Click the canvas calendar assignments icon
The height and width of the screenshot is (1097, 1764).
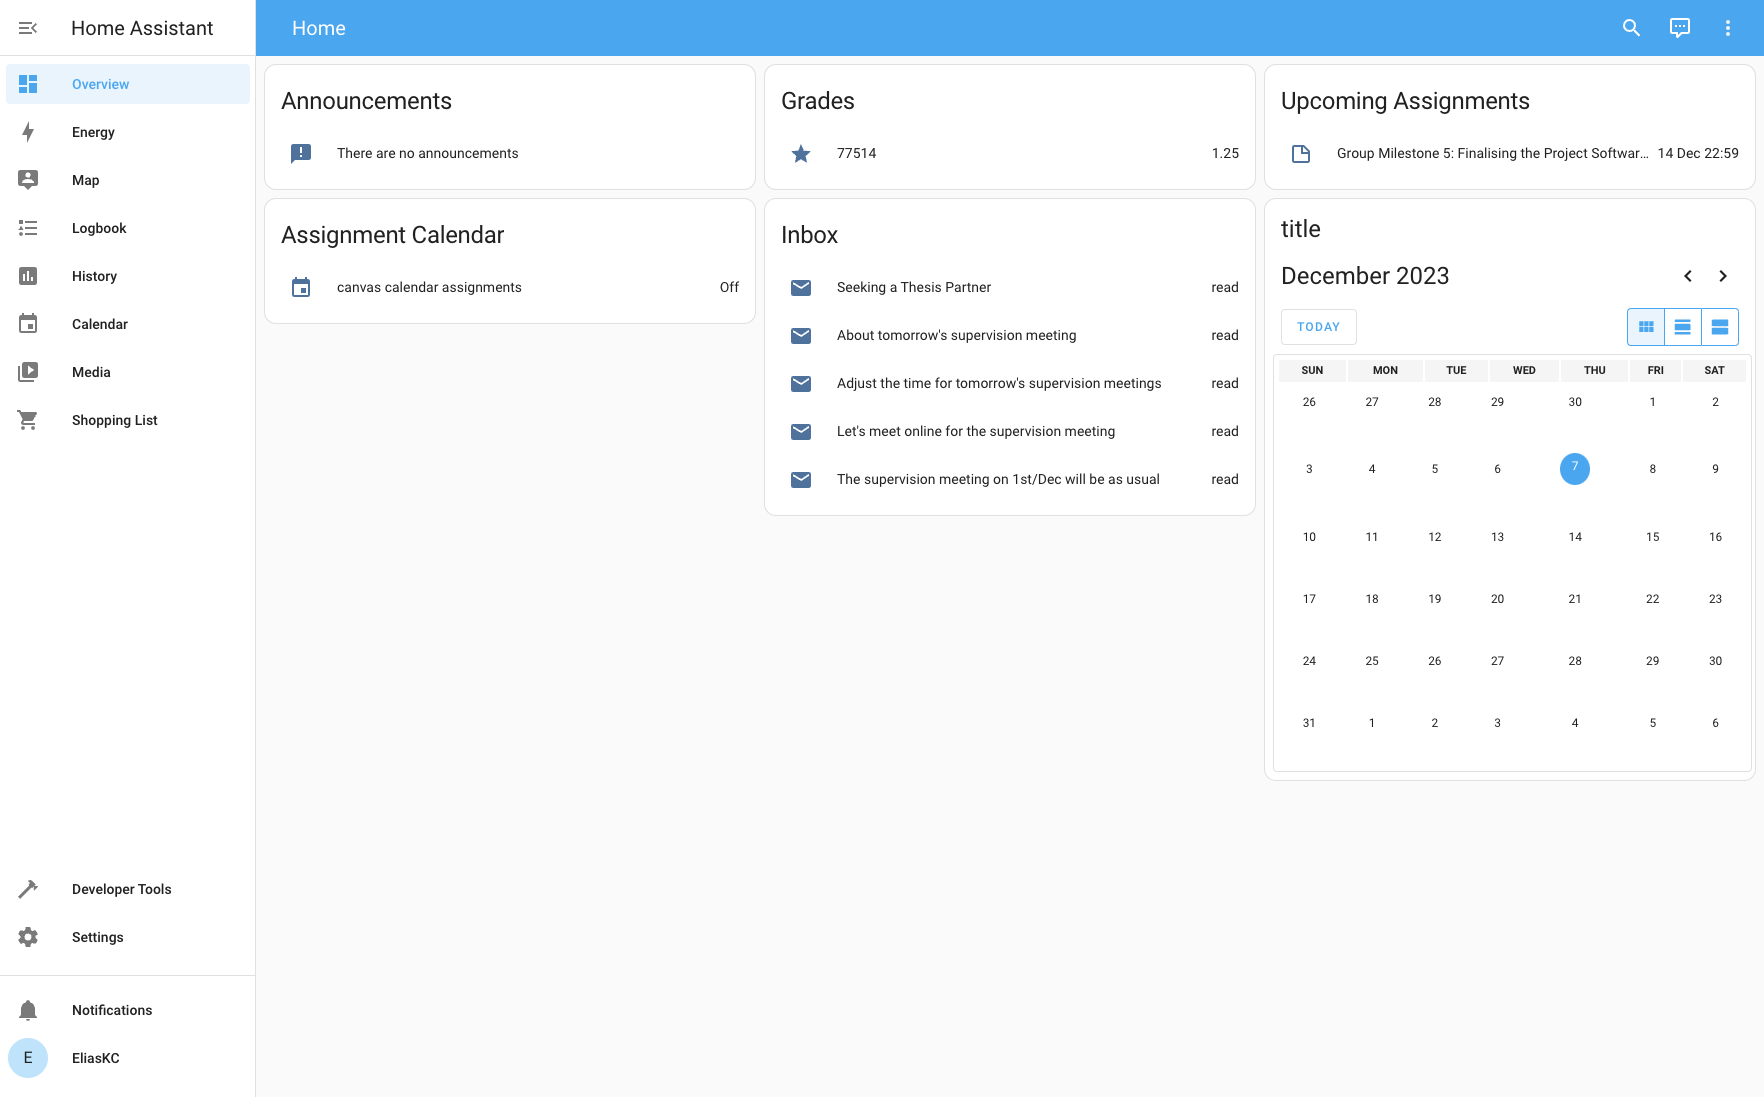point(301,287)
